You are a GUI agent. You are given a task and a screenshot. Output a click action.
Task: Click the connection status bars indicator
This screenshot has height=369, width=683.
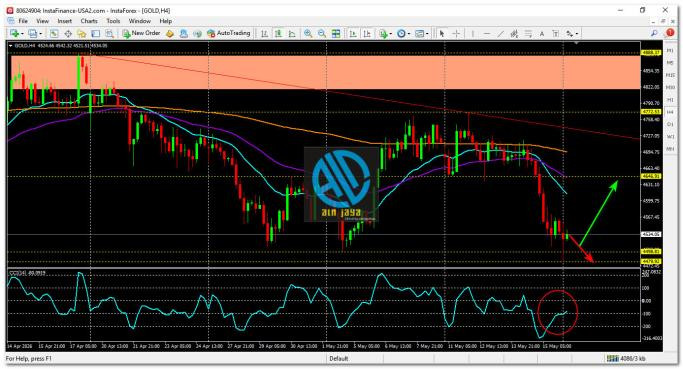[612, 359]
